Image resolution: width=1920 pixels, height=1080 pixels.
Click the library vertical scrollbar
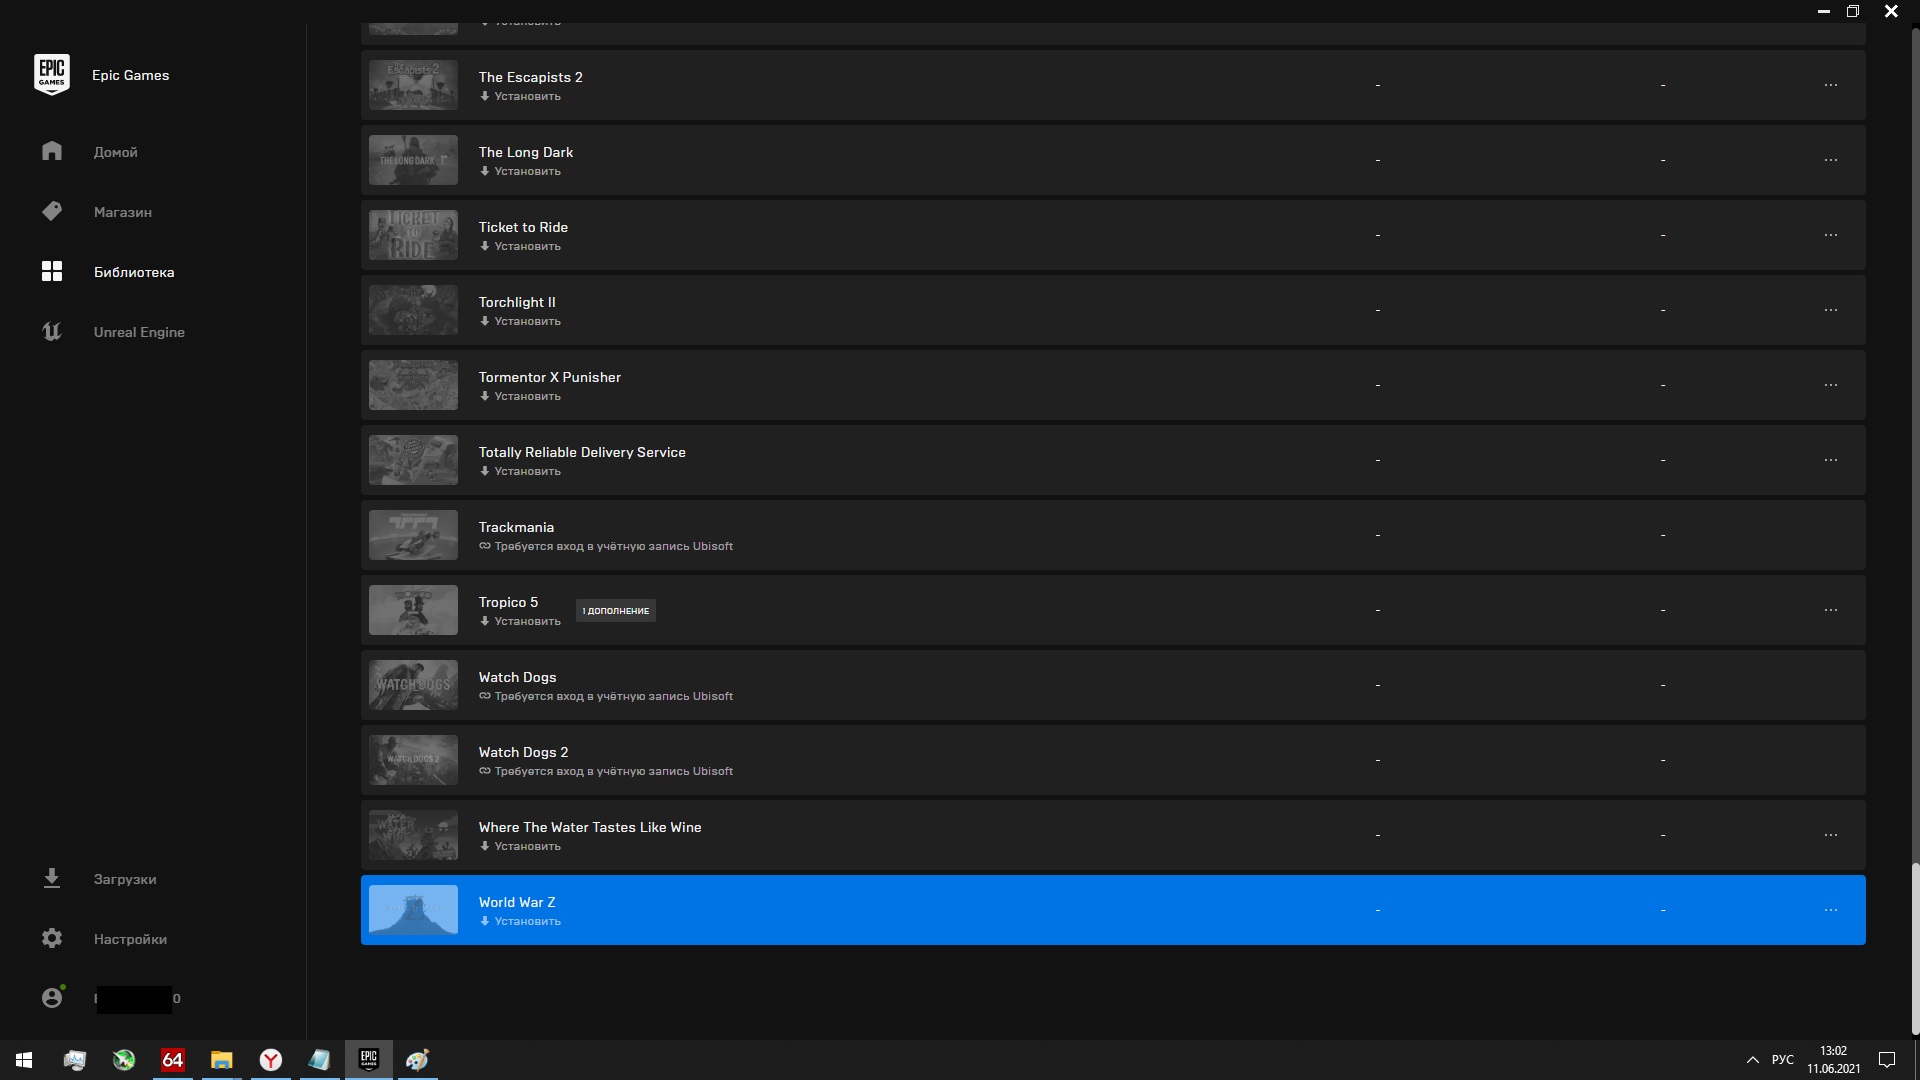point(1915,948)
